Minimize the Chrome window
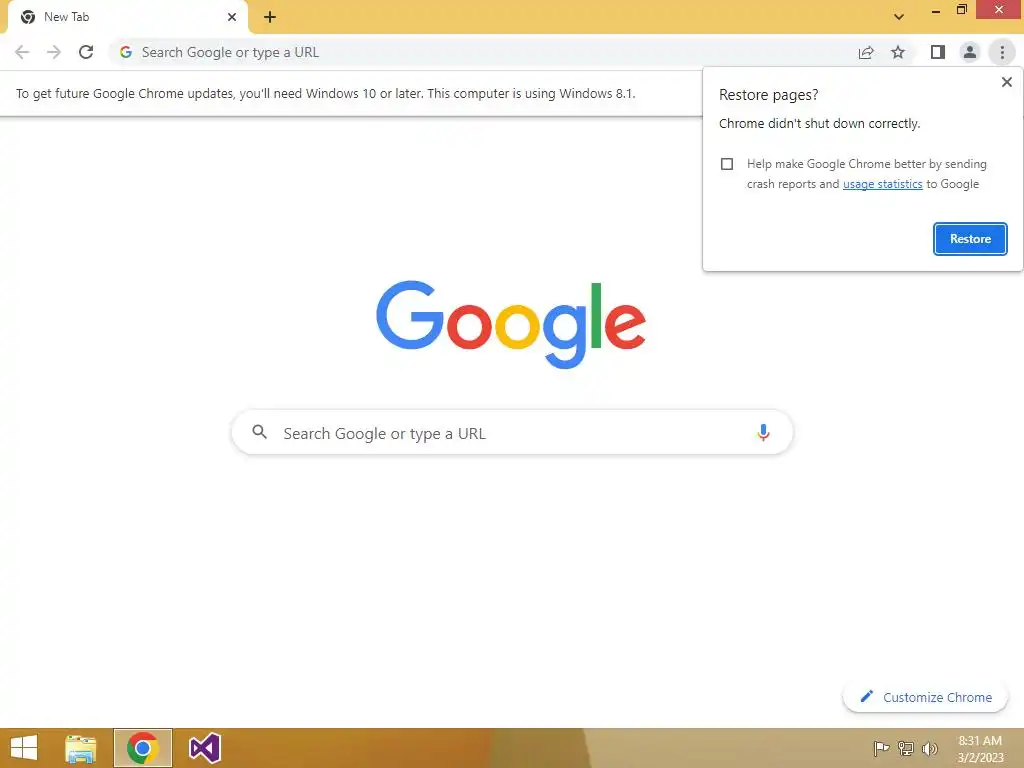1024x768 pixels. [x=935, y=11]
